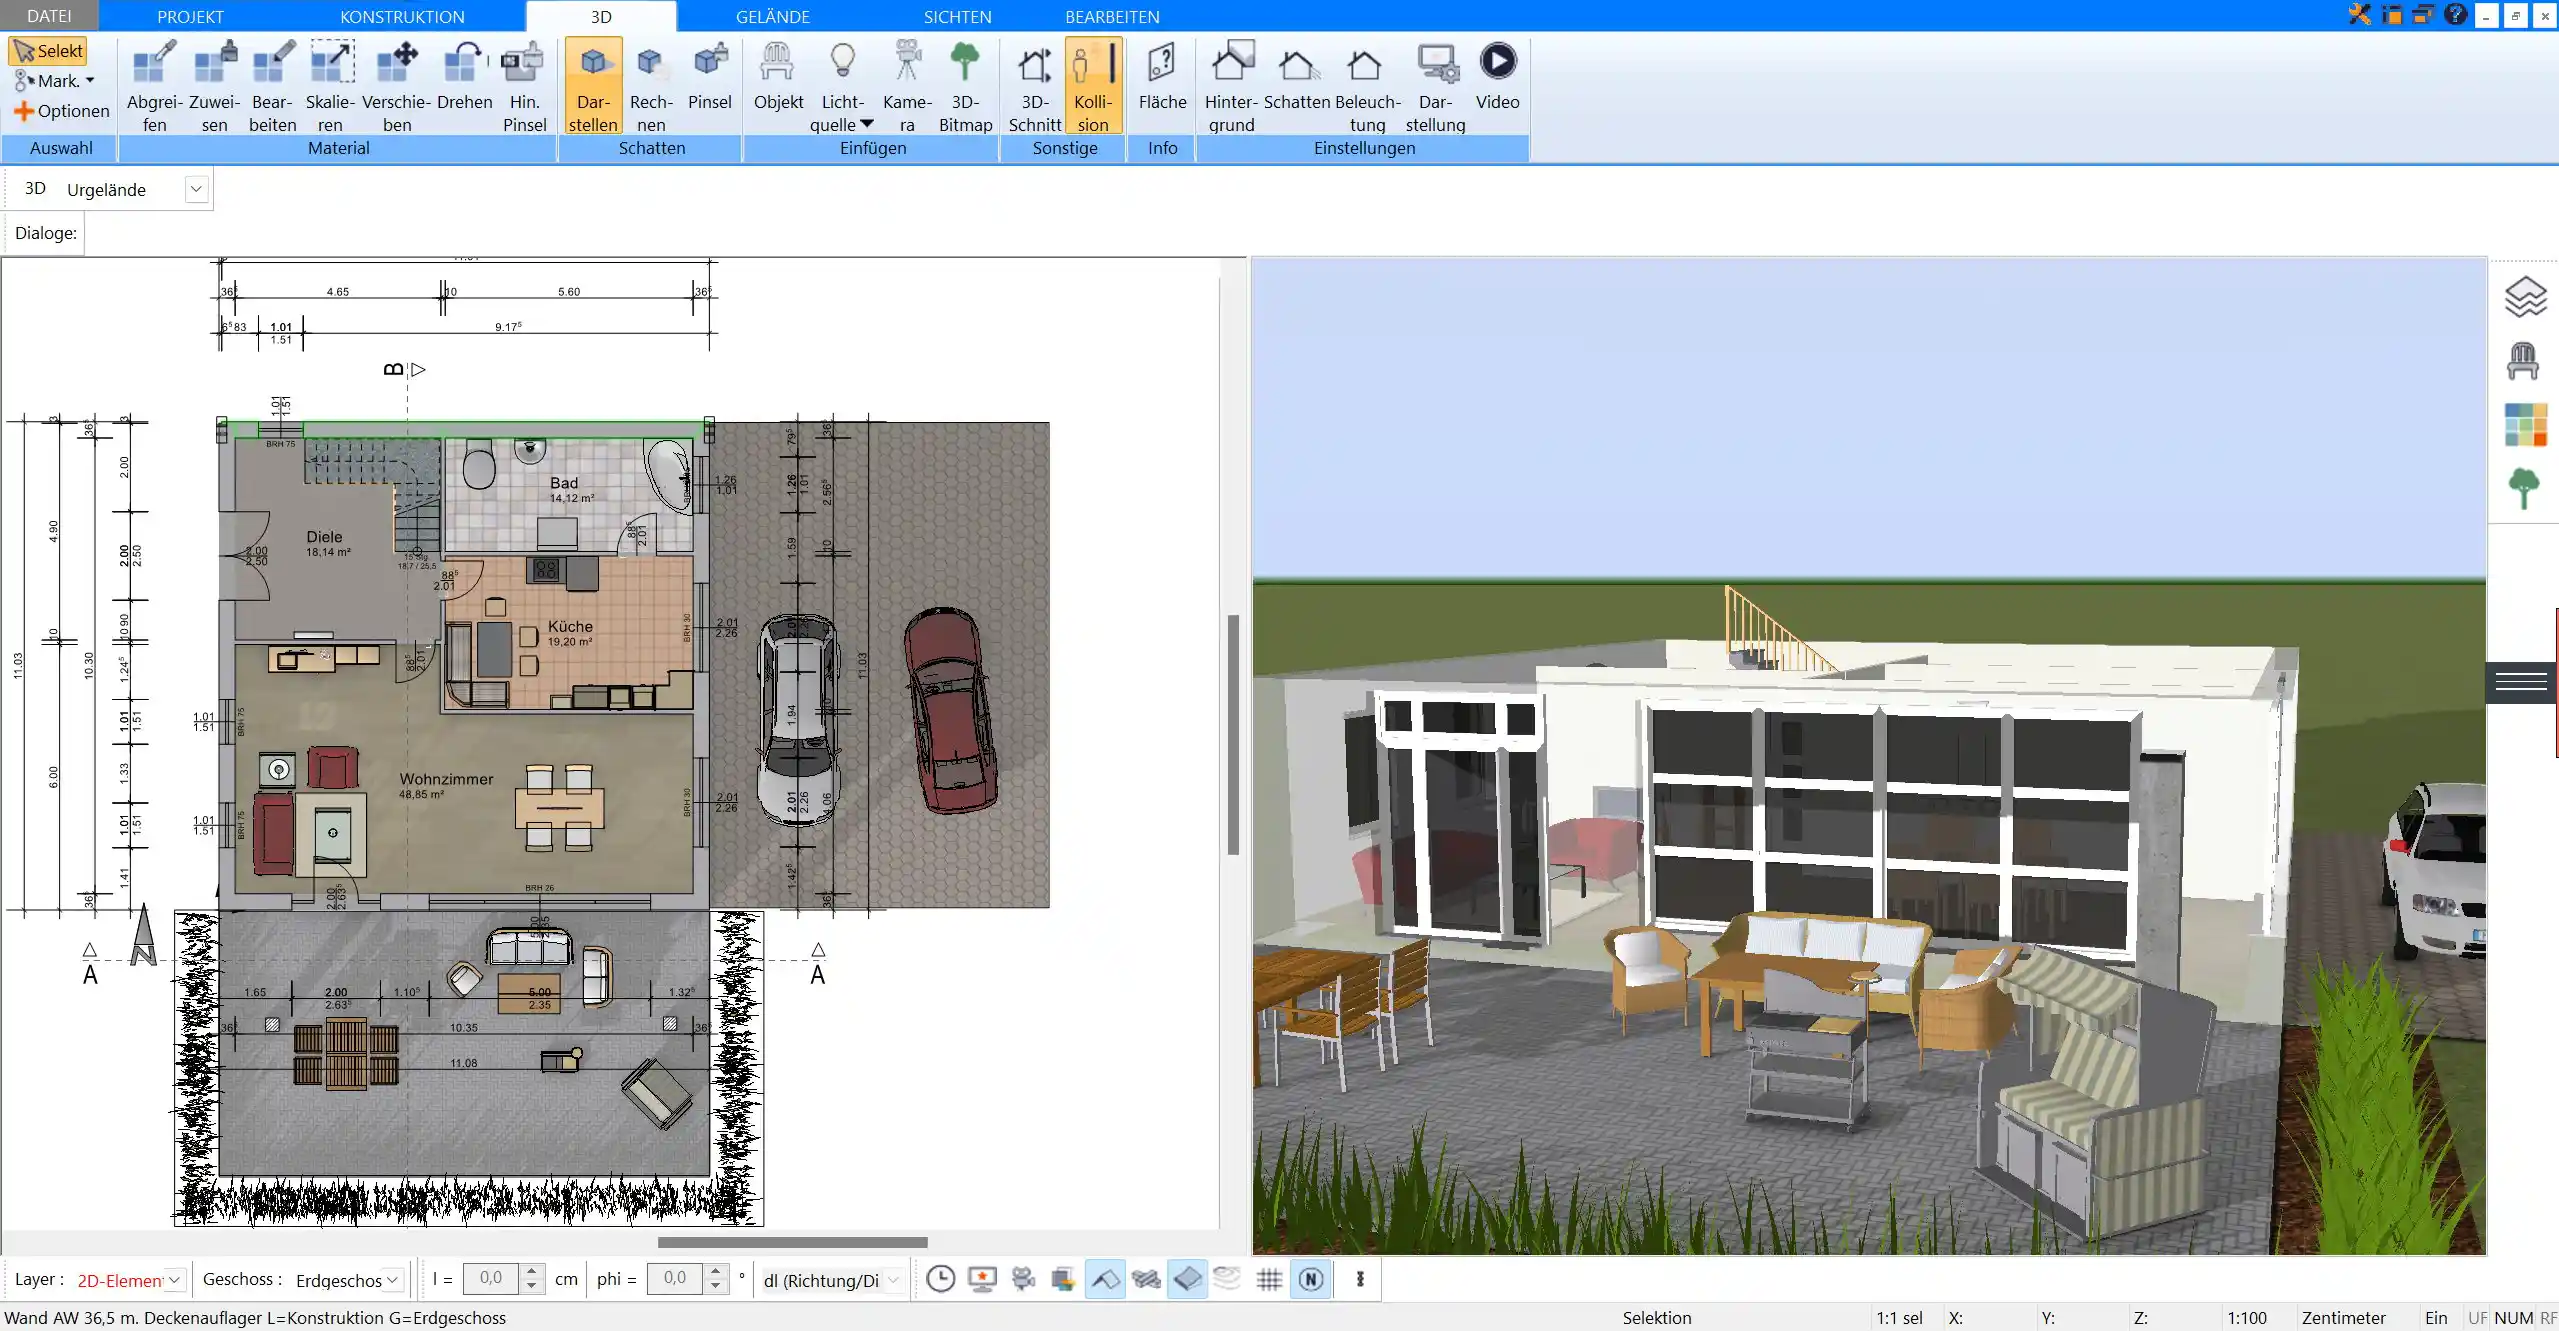Click the Optionen button
This screenshot has height=1331, width=2559.
pyautogui.click(x=61, y=110)
